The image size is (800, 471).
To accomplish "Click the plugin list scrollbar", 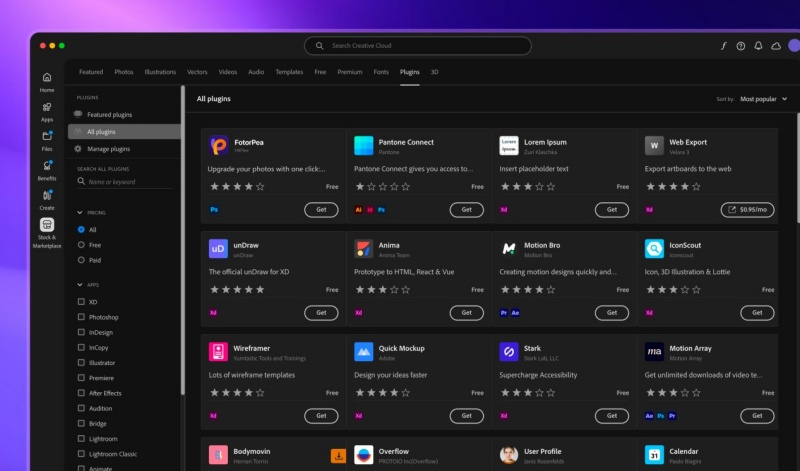I will click(798, 168).
